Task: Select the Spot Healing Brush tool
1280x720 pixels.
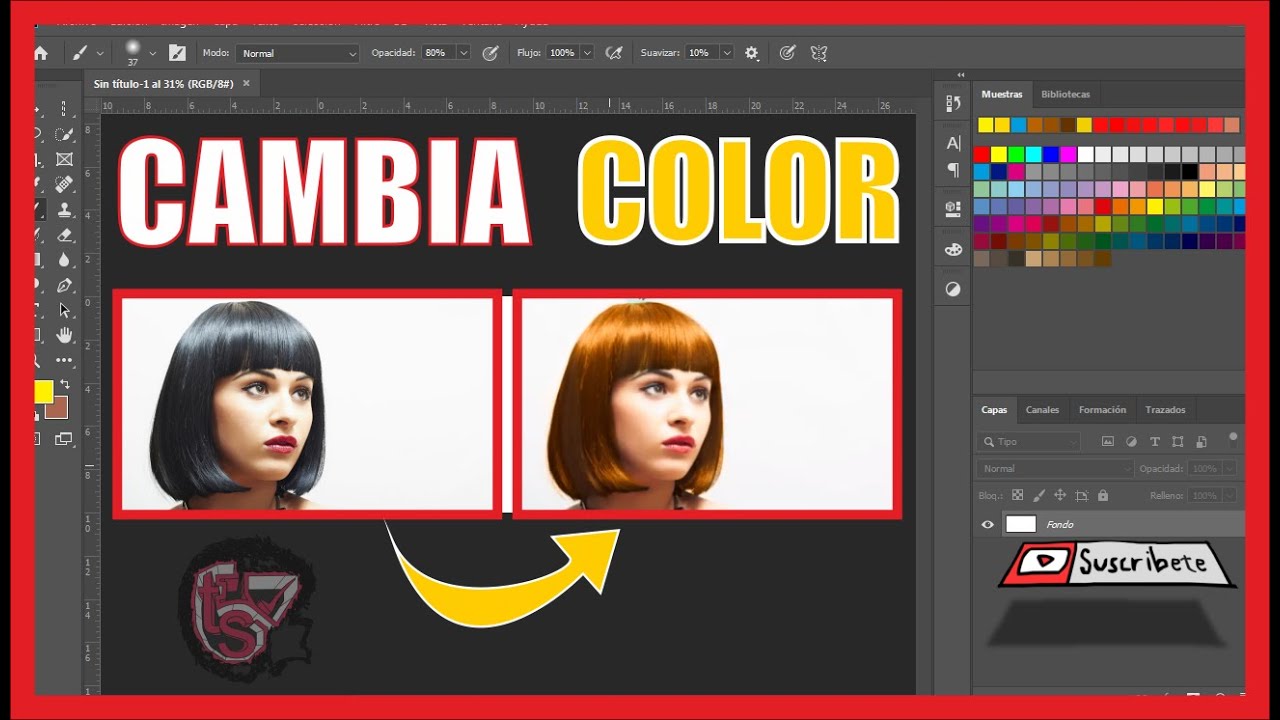Action: pos(64,184)
